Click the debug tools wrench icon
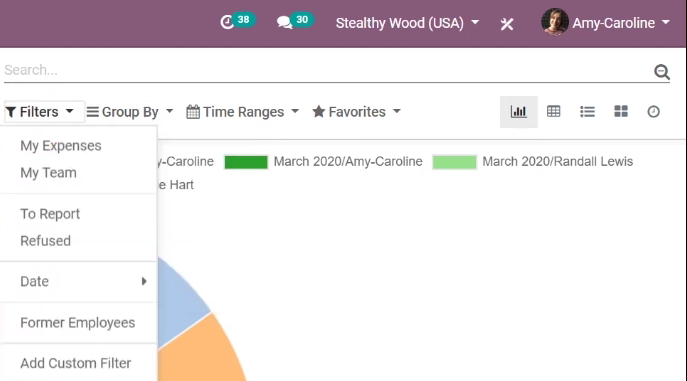Image resolution: width=687 pixels, height=381 pixels. [507, 24]
